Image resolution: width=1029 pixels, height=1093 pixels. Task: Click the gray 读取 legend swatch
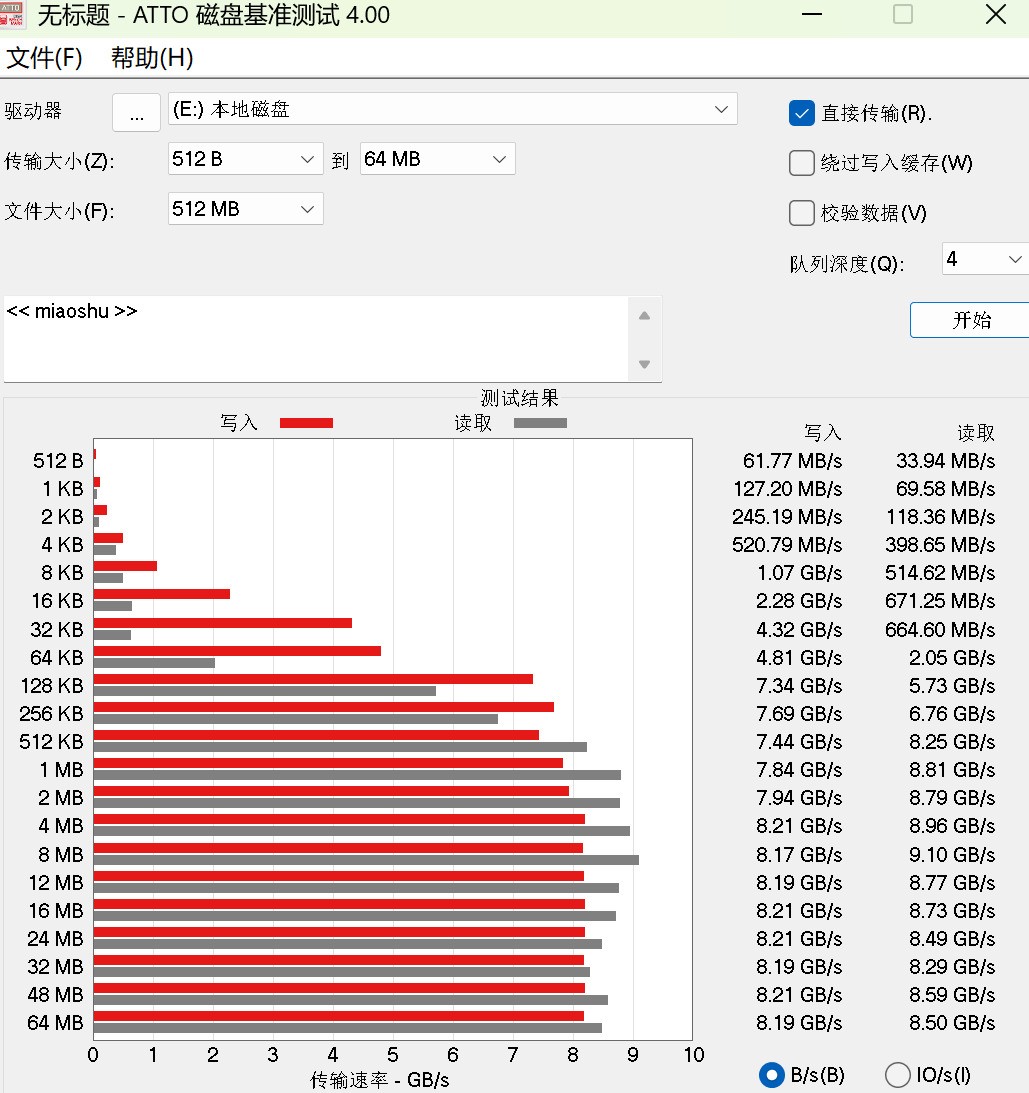[540, 422]
